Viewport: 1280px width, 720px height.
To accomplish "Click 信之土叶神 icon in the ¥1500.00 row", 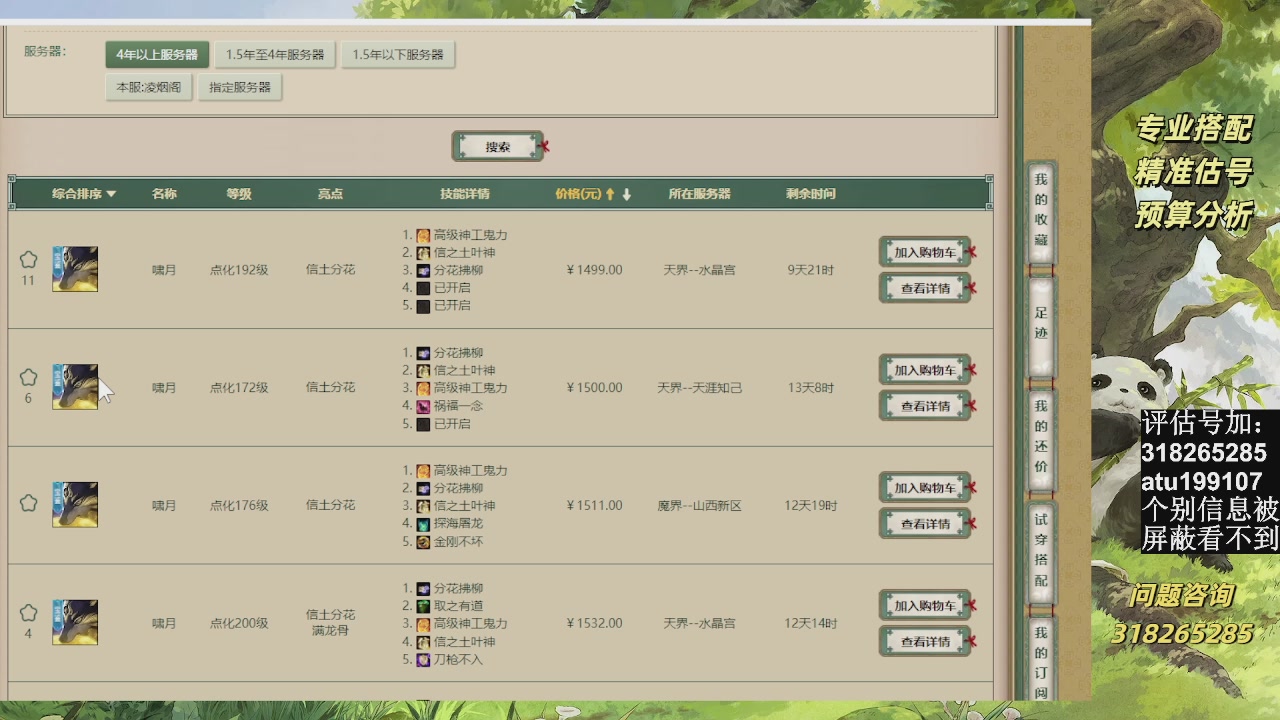I will [x=423, y=371].
